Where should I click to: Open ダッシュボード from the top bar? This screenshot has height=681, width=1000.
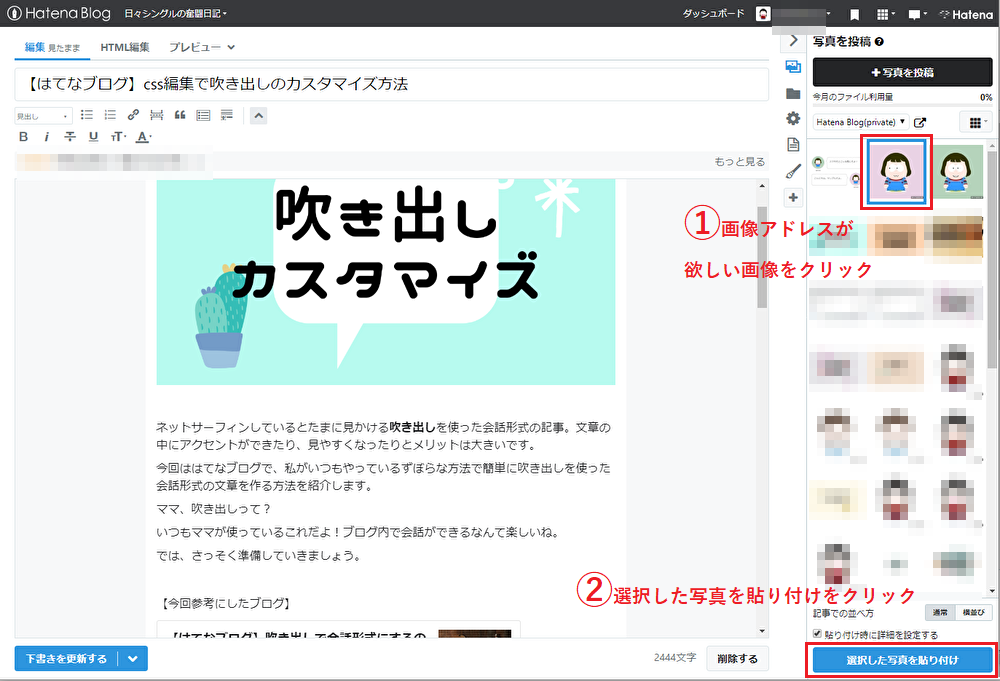point(716,14)
